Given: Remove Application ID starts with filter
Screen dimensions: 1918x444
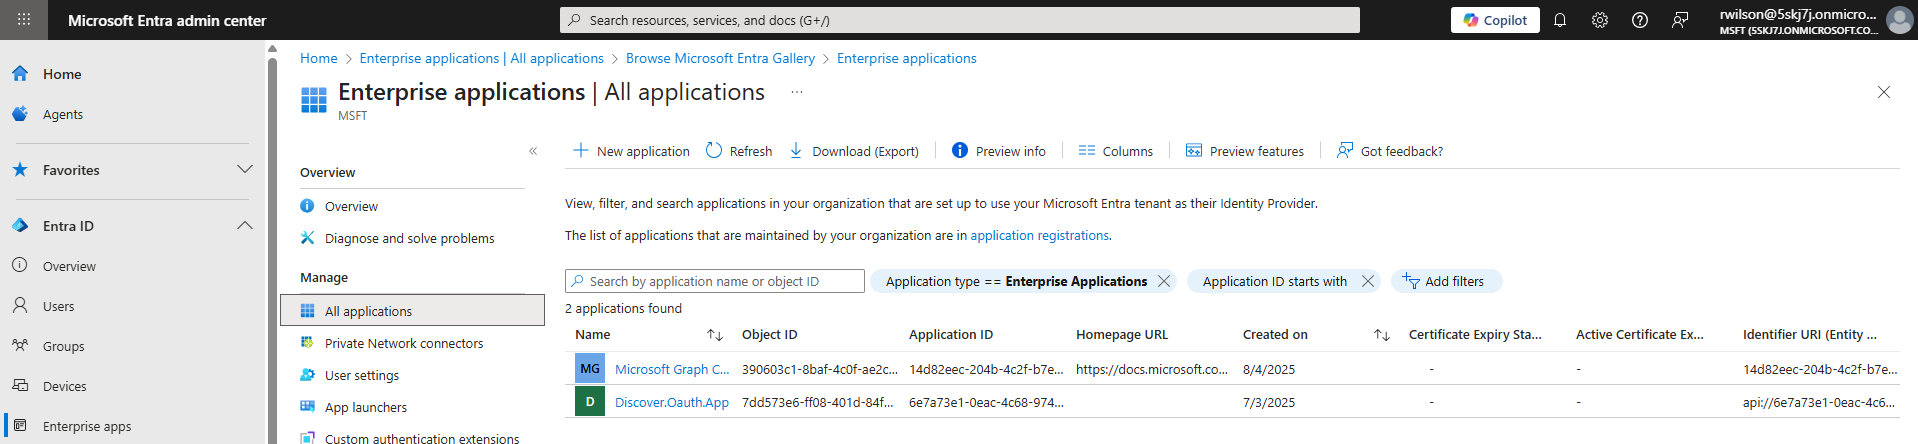Looking at the screenshot, I should pos(1368,281).
